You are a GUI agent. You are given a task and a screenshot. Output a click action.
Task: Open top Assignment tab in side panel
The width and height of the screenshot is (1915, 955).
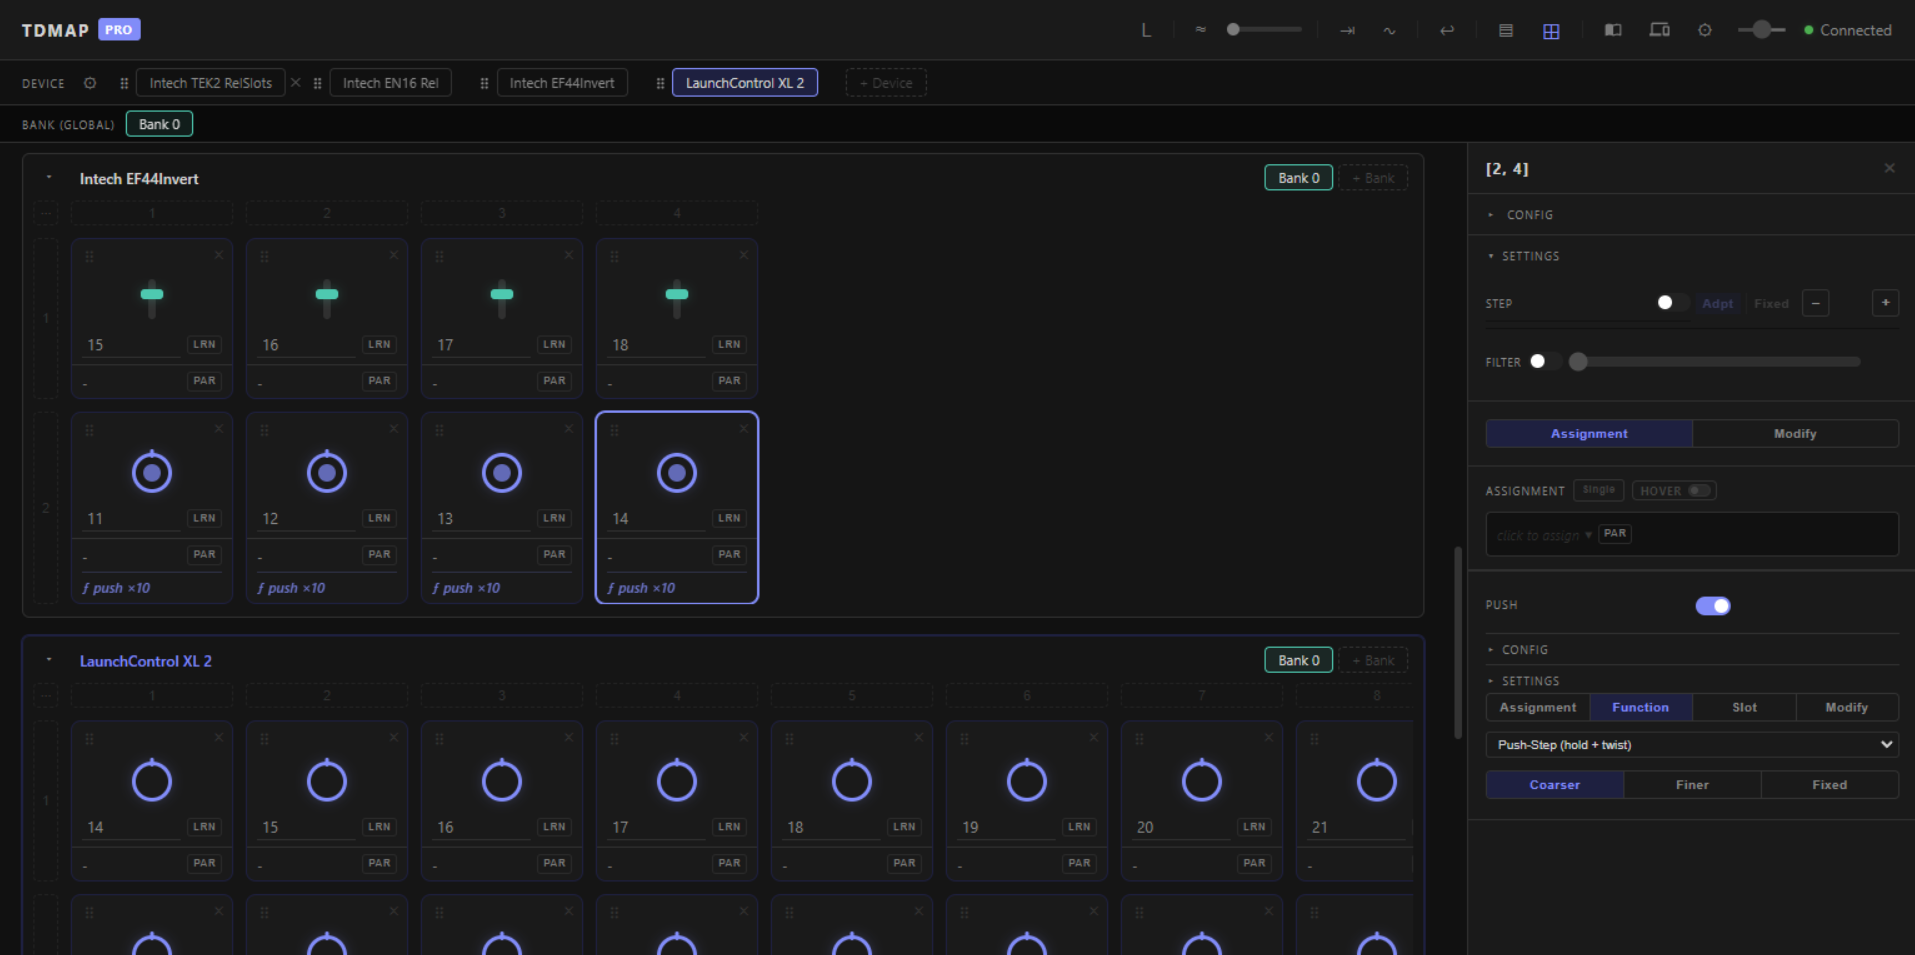point(1589,433)
